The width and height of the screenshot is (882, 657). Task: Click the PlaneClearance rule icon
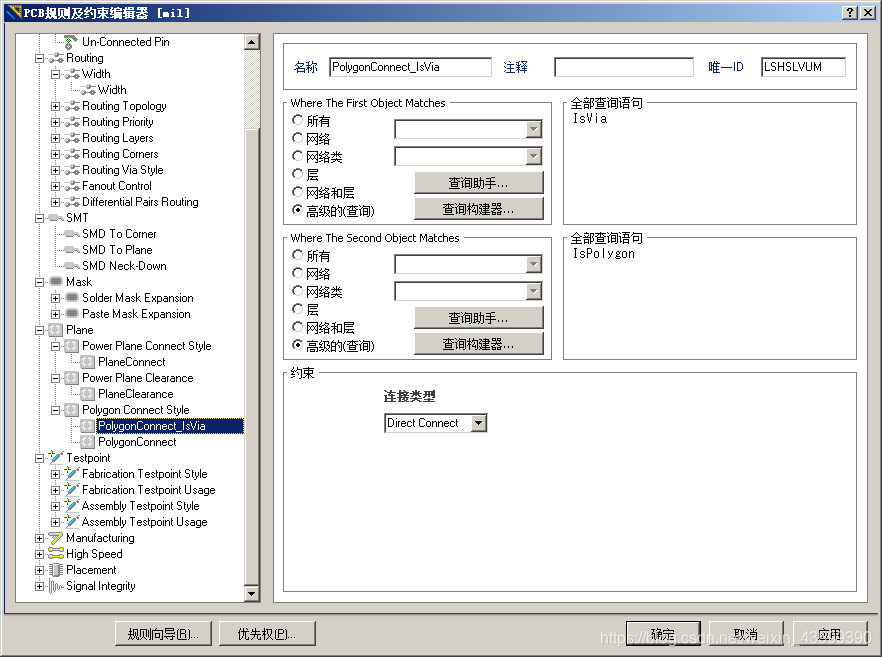[x=88, y=394]
